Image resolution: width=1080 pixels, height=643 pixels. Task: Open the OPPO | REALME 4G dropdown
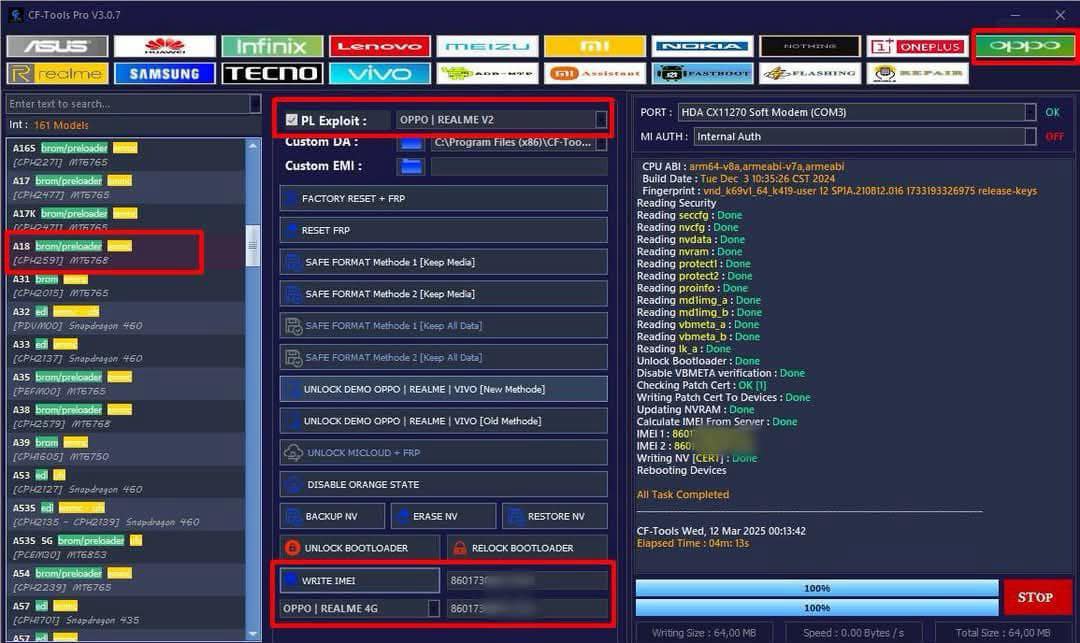click(x=433, y=609)
